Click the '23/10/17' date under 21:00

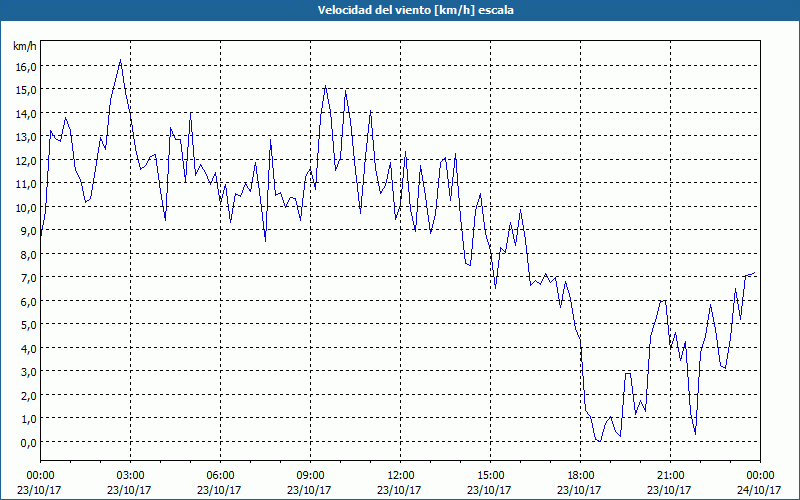pyautogui.click(x=669, y=490)
